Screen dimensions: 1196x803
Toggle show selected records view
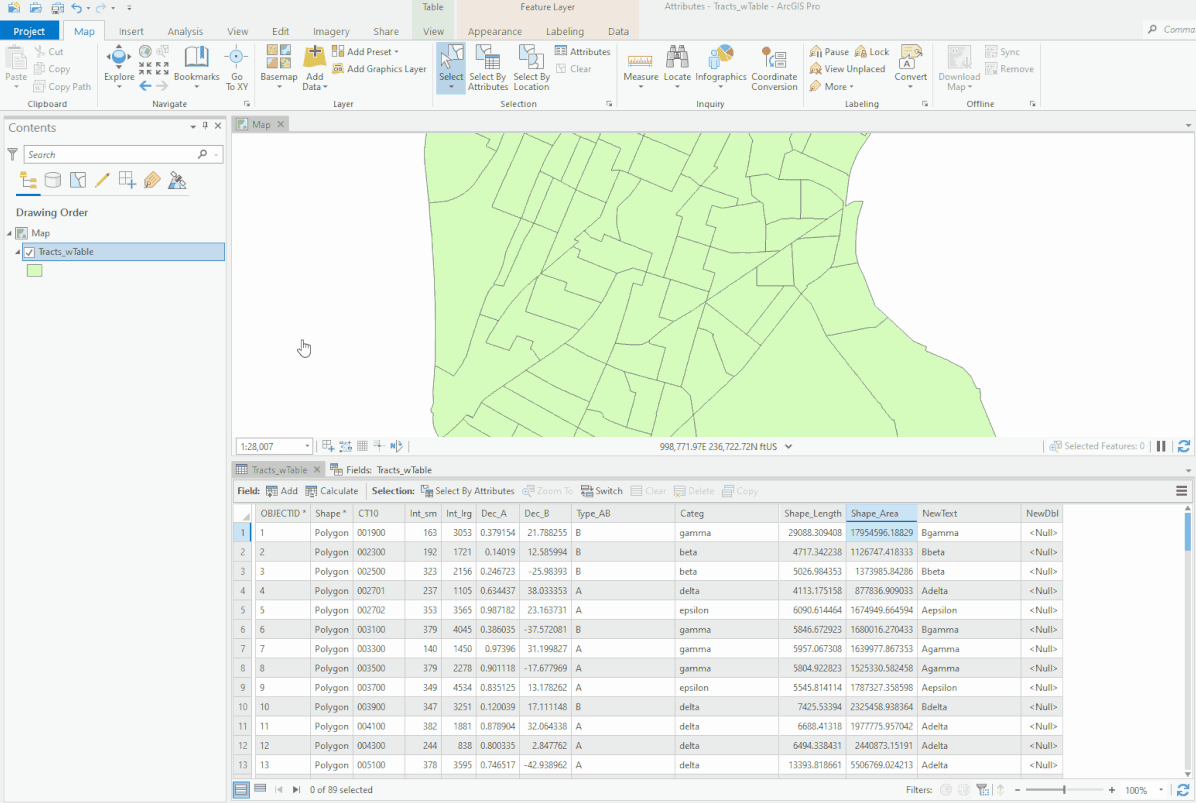260,789
